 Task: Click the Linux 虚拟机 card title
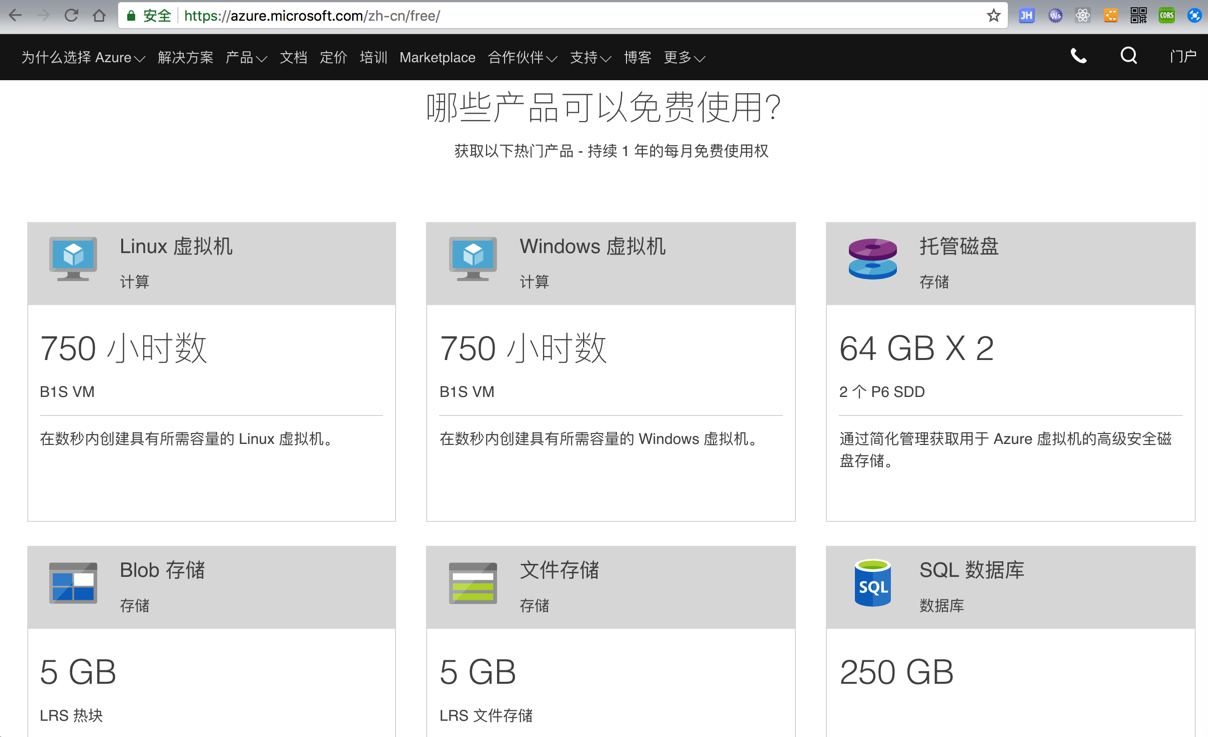[176, 247]
